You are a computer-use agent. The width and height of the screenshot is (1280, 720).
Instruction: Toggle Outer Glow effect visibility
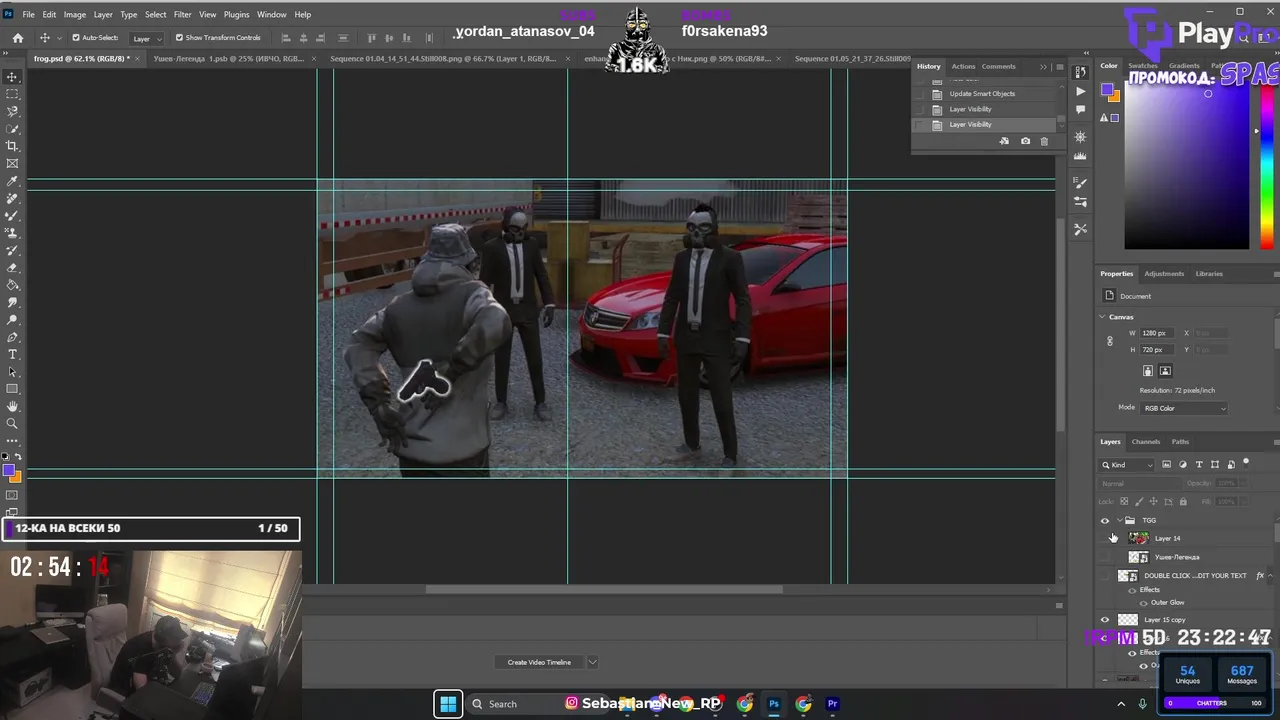tap(1144, 603)
